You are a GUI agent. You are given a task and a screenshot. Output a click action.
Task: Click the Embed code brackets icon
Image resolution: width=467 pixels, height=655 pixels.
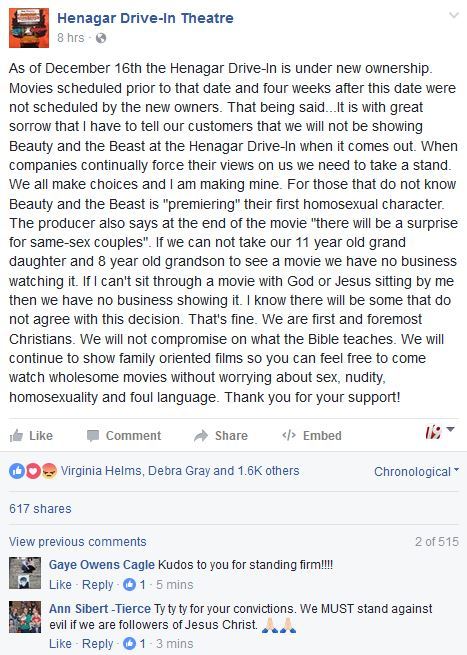pos(289,435)
